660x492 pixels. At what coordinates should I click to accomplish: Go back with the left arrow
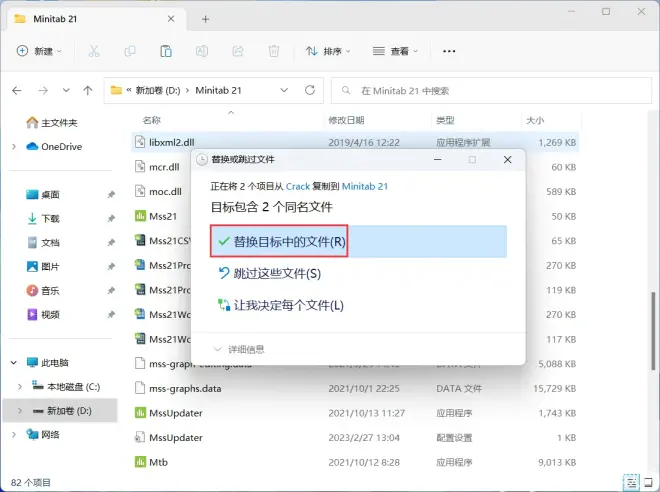point(17,90)
